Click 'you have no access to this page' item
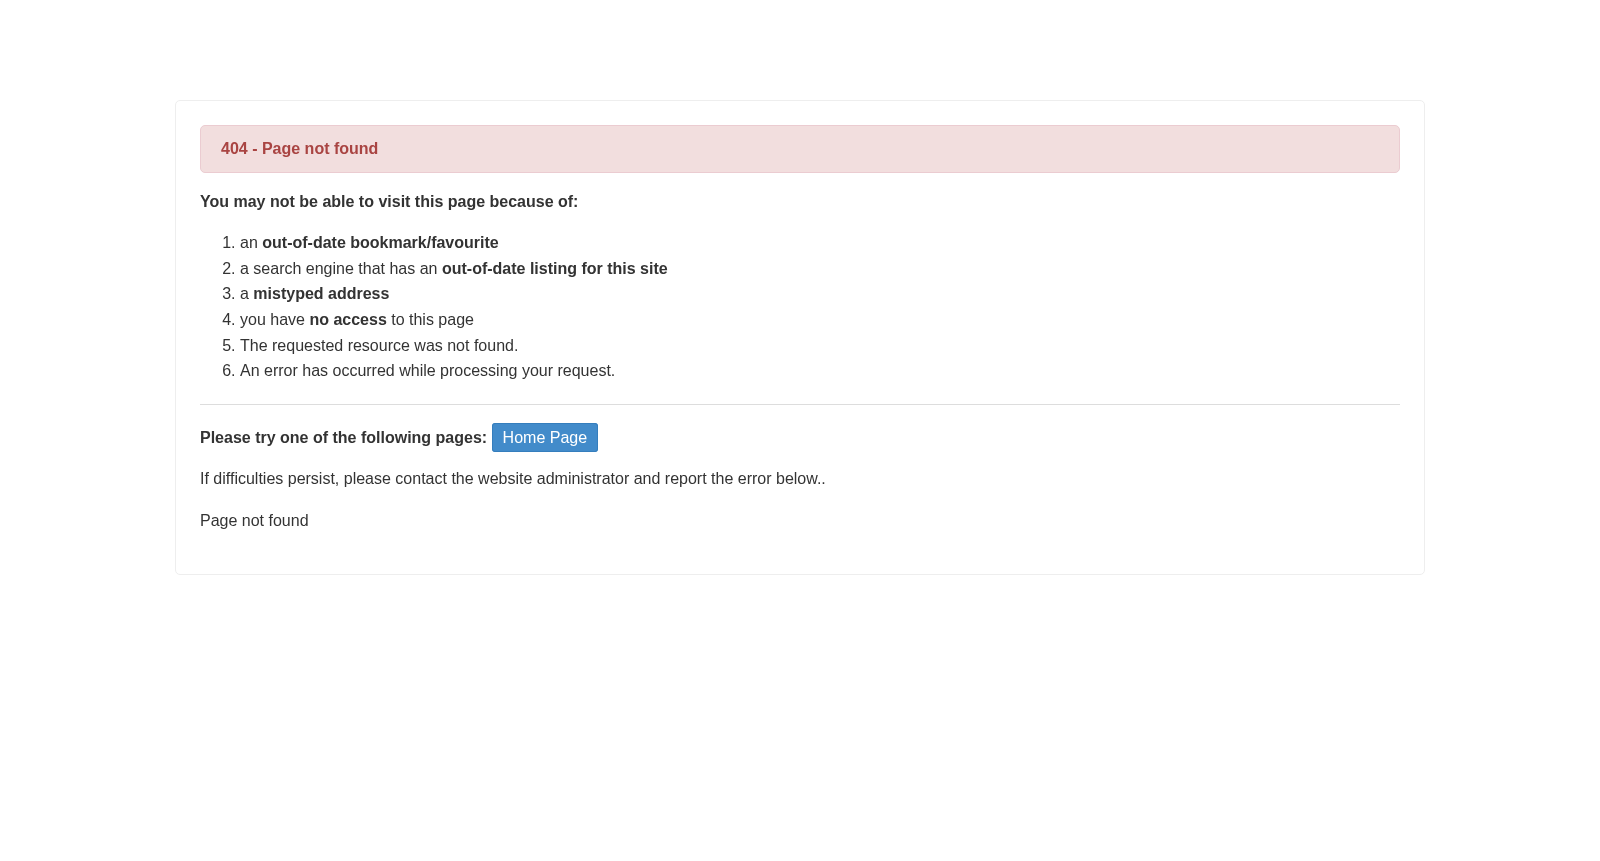Screen dimensions: 1600x861 (357, 320)
